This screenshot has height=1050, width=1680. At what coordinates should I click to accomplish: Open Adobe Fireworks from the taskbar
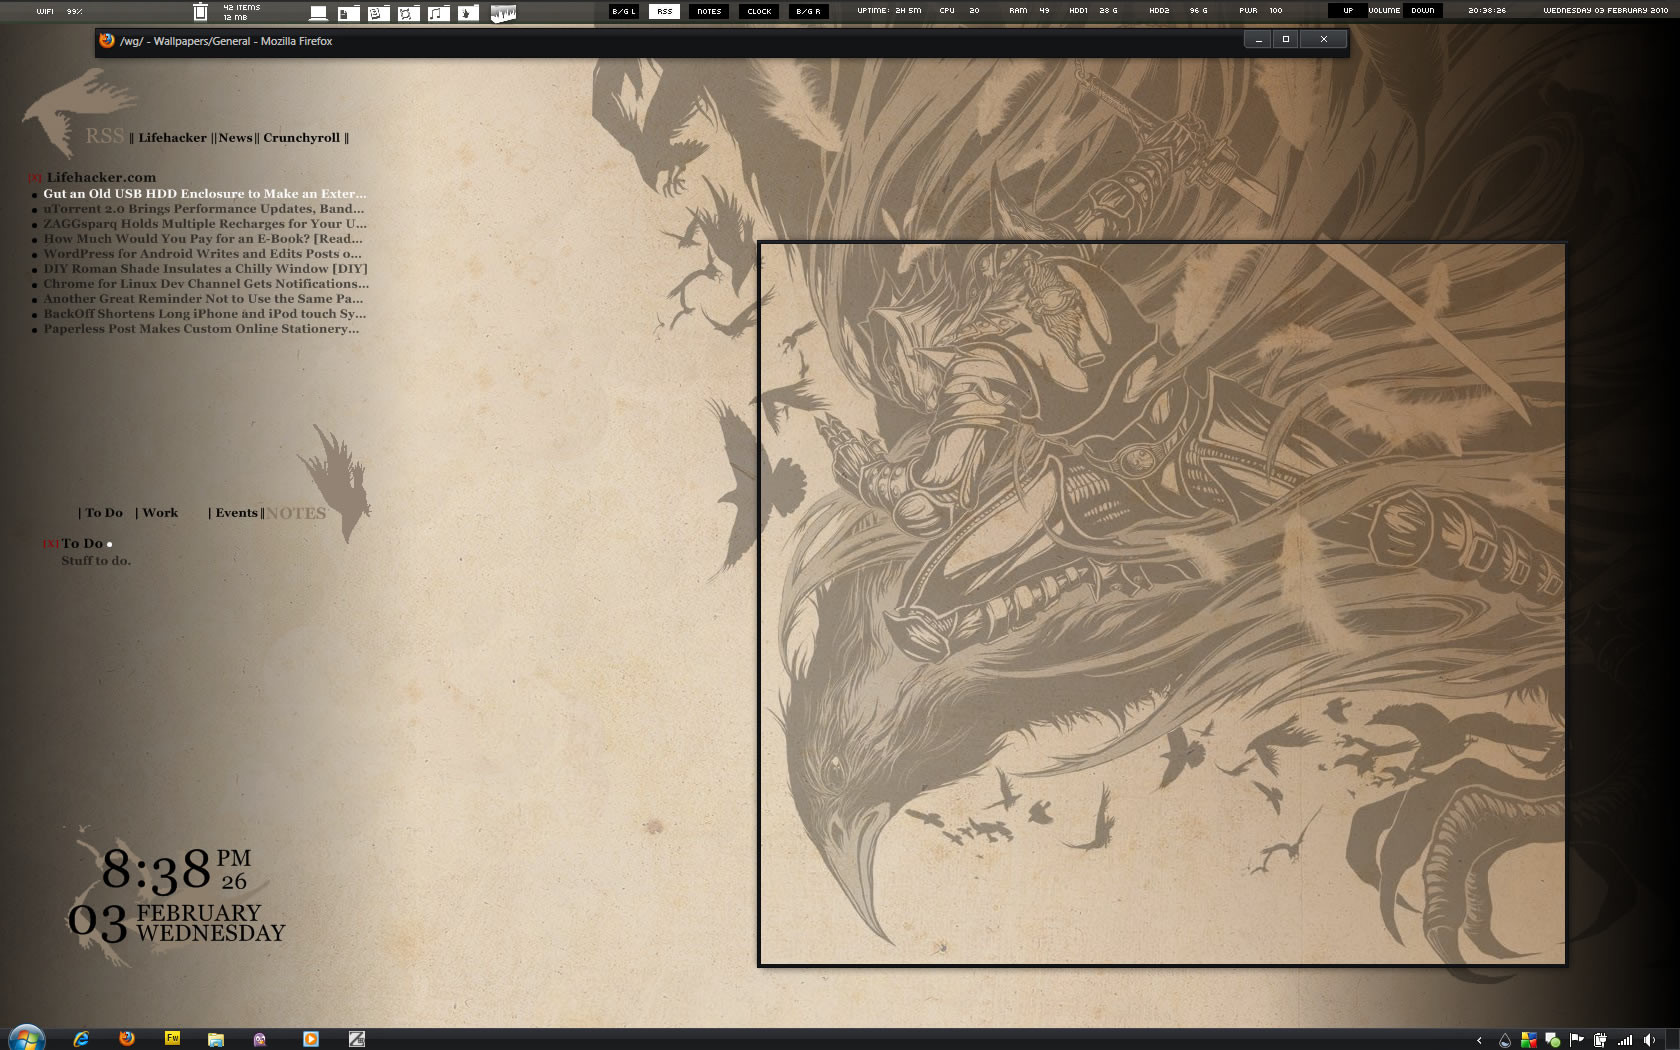pos(172,1038)
